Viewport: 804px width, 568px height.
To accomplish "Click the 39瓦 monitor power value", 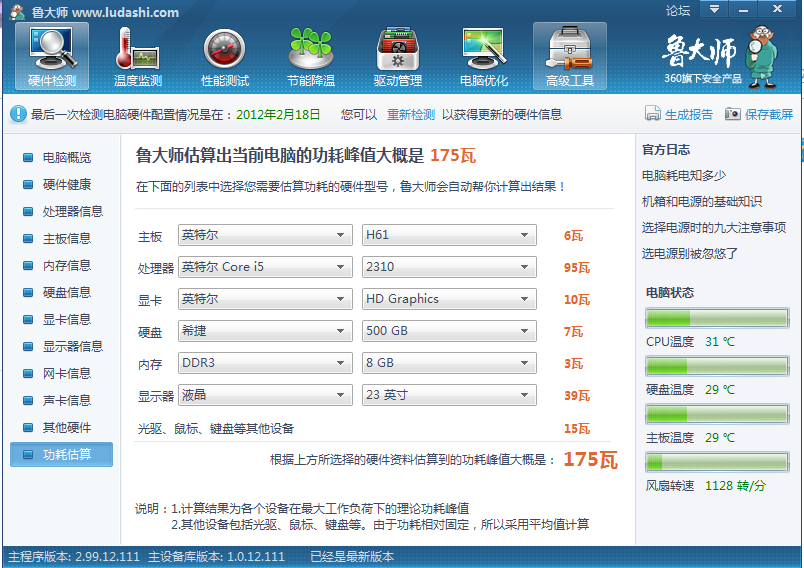I will tap(577, 395).
